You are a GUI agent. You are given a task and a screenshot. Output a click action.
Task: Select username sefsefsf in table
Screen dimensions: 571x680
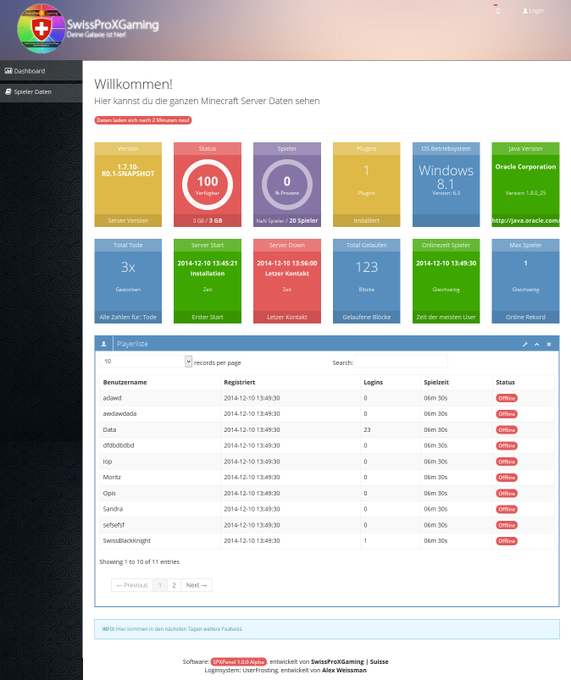click(x=114, y=525)
